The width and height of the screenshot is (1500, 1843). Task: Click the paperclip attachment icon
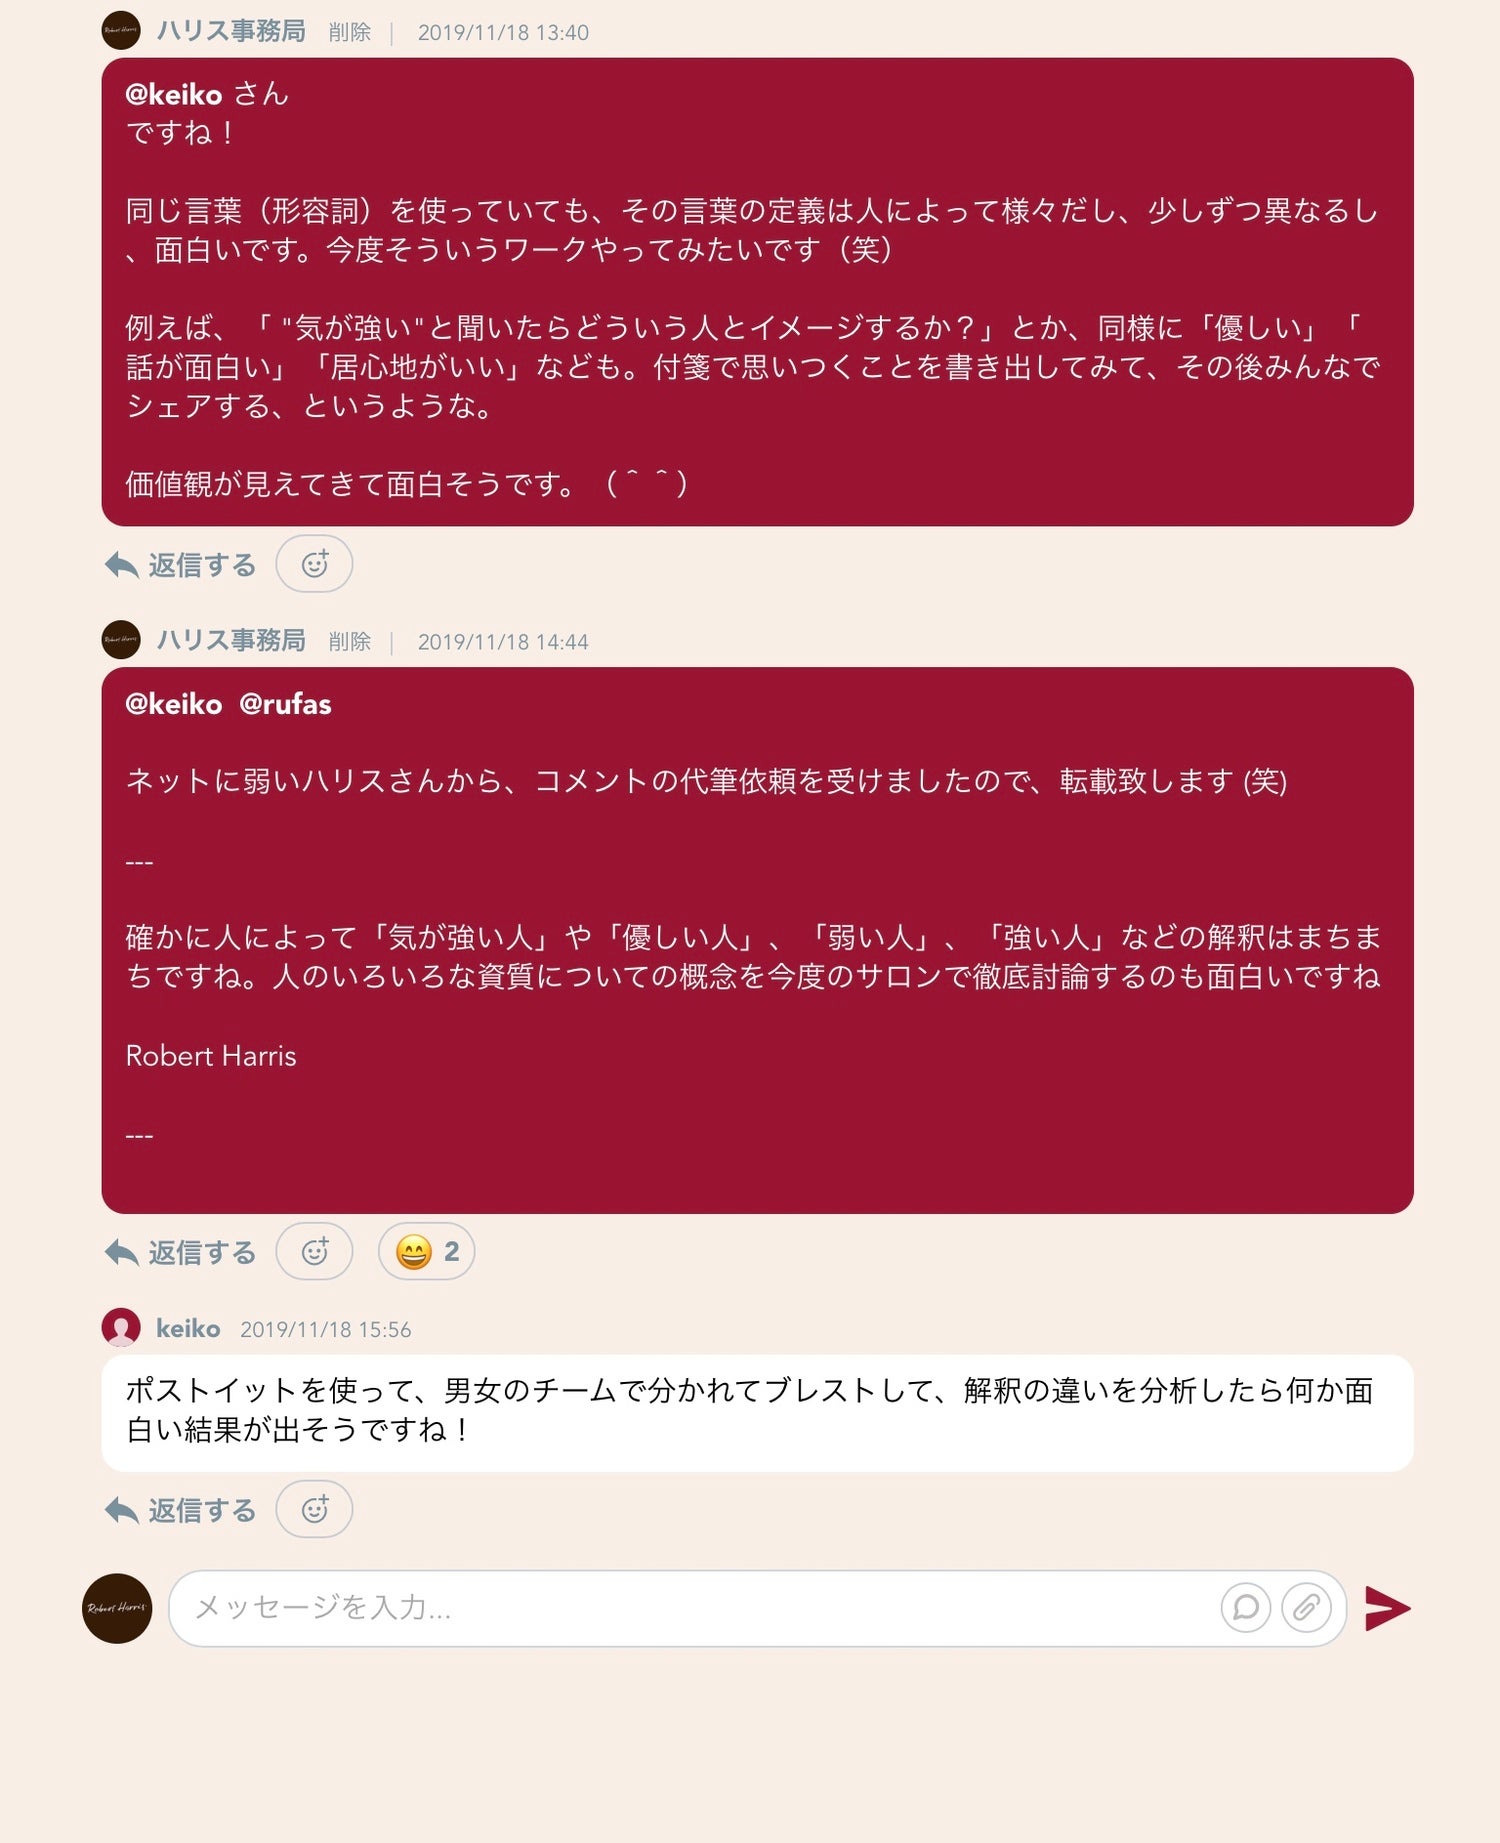coord(1306,1608)
